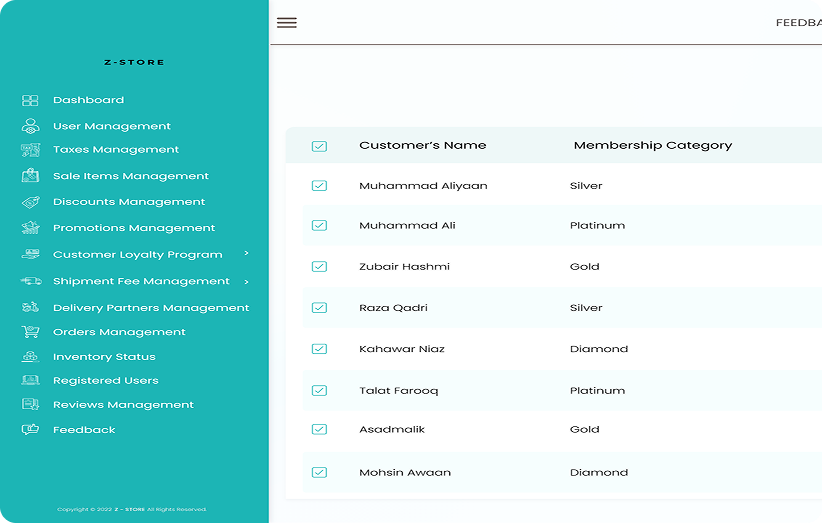Click the User Management icon
The height and width of the screenshot is (523, 822).
tap(30, 126)
